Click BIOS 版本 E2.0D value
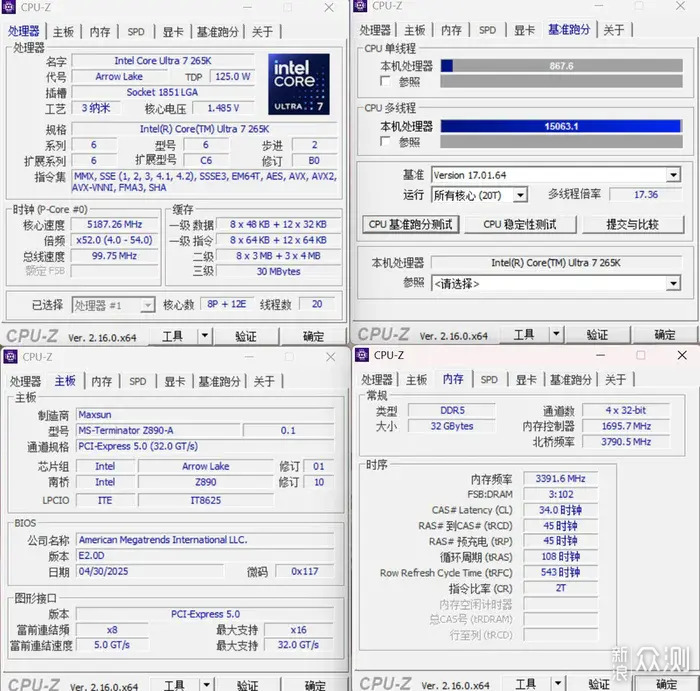 (x=205, y=555)
